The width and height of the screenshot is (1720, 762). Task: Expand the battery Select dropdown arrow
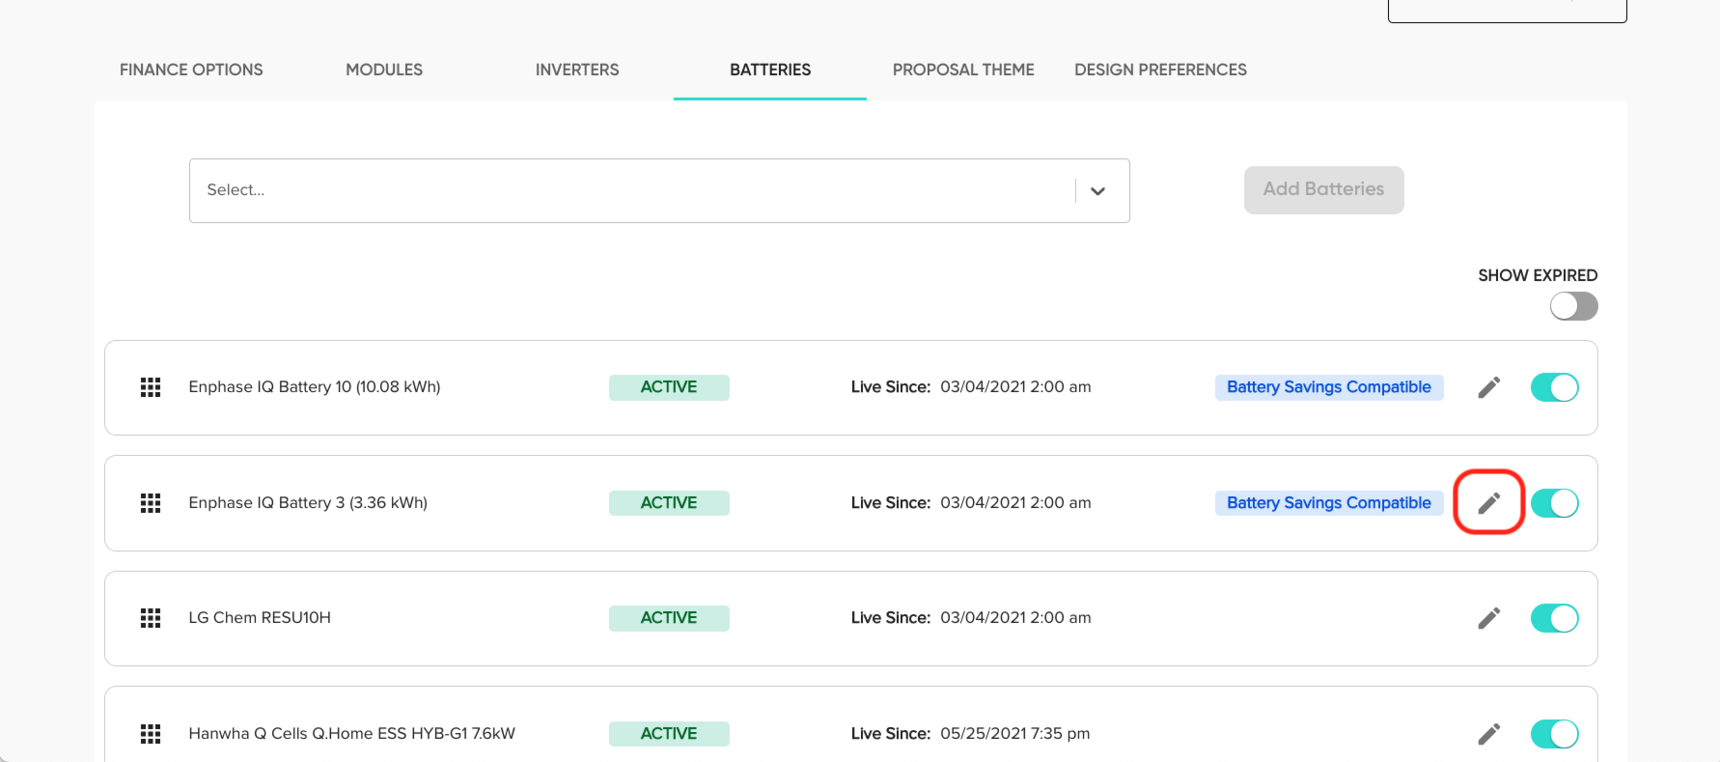tap(1097, 191)
